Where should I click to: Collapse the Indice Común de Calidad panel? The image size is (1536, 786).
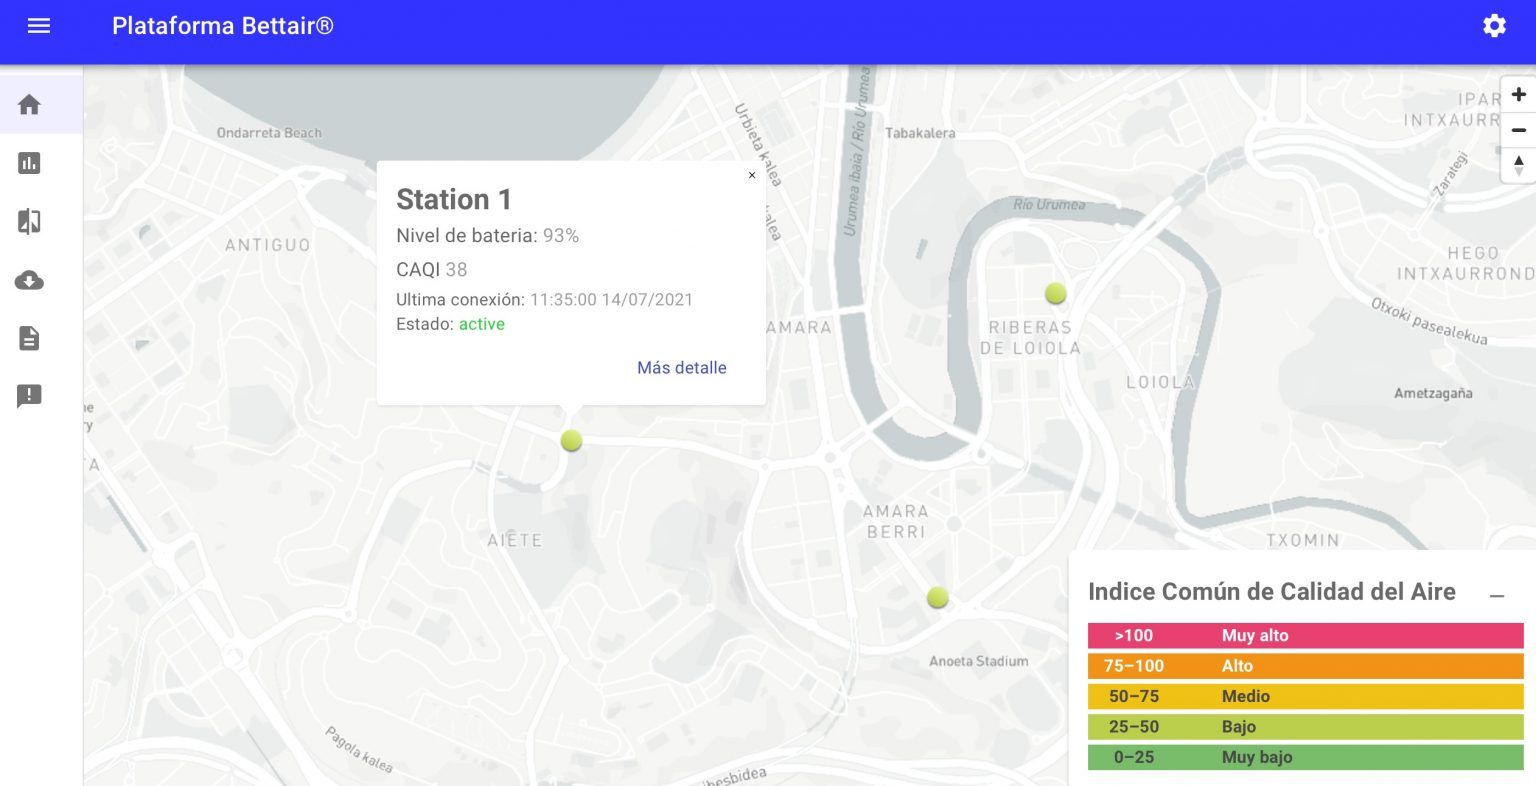point(1497,592)
